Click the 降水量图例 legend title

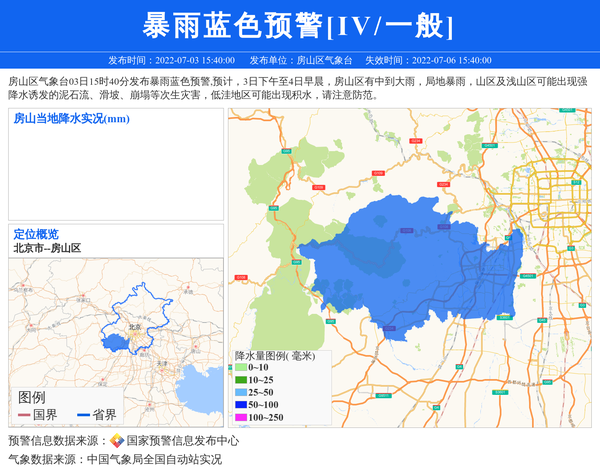(274, 355)
